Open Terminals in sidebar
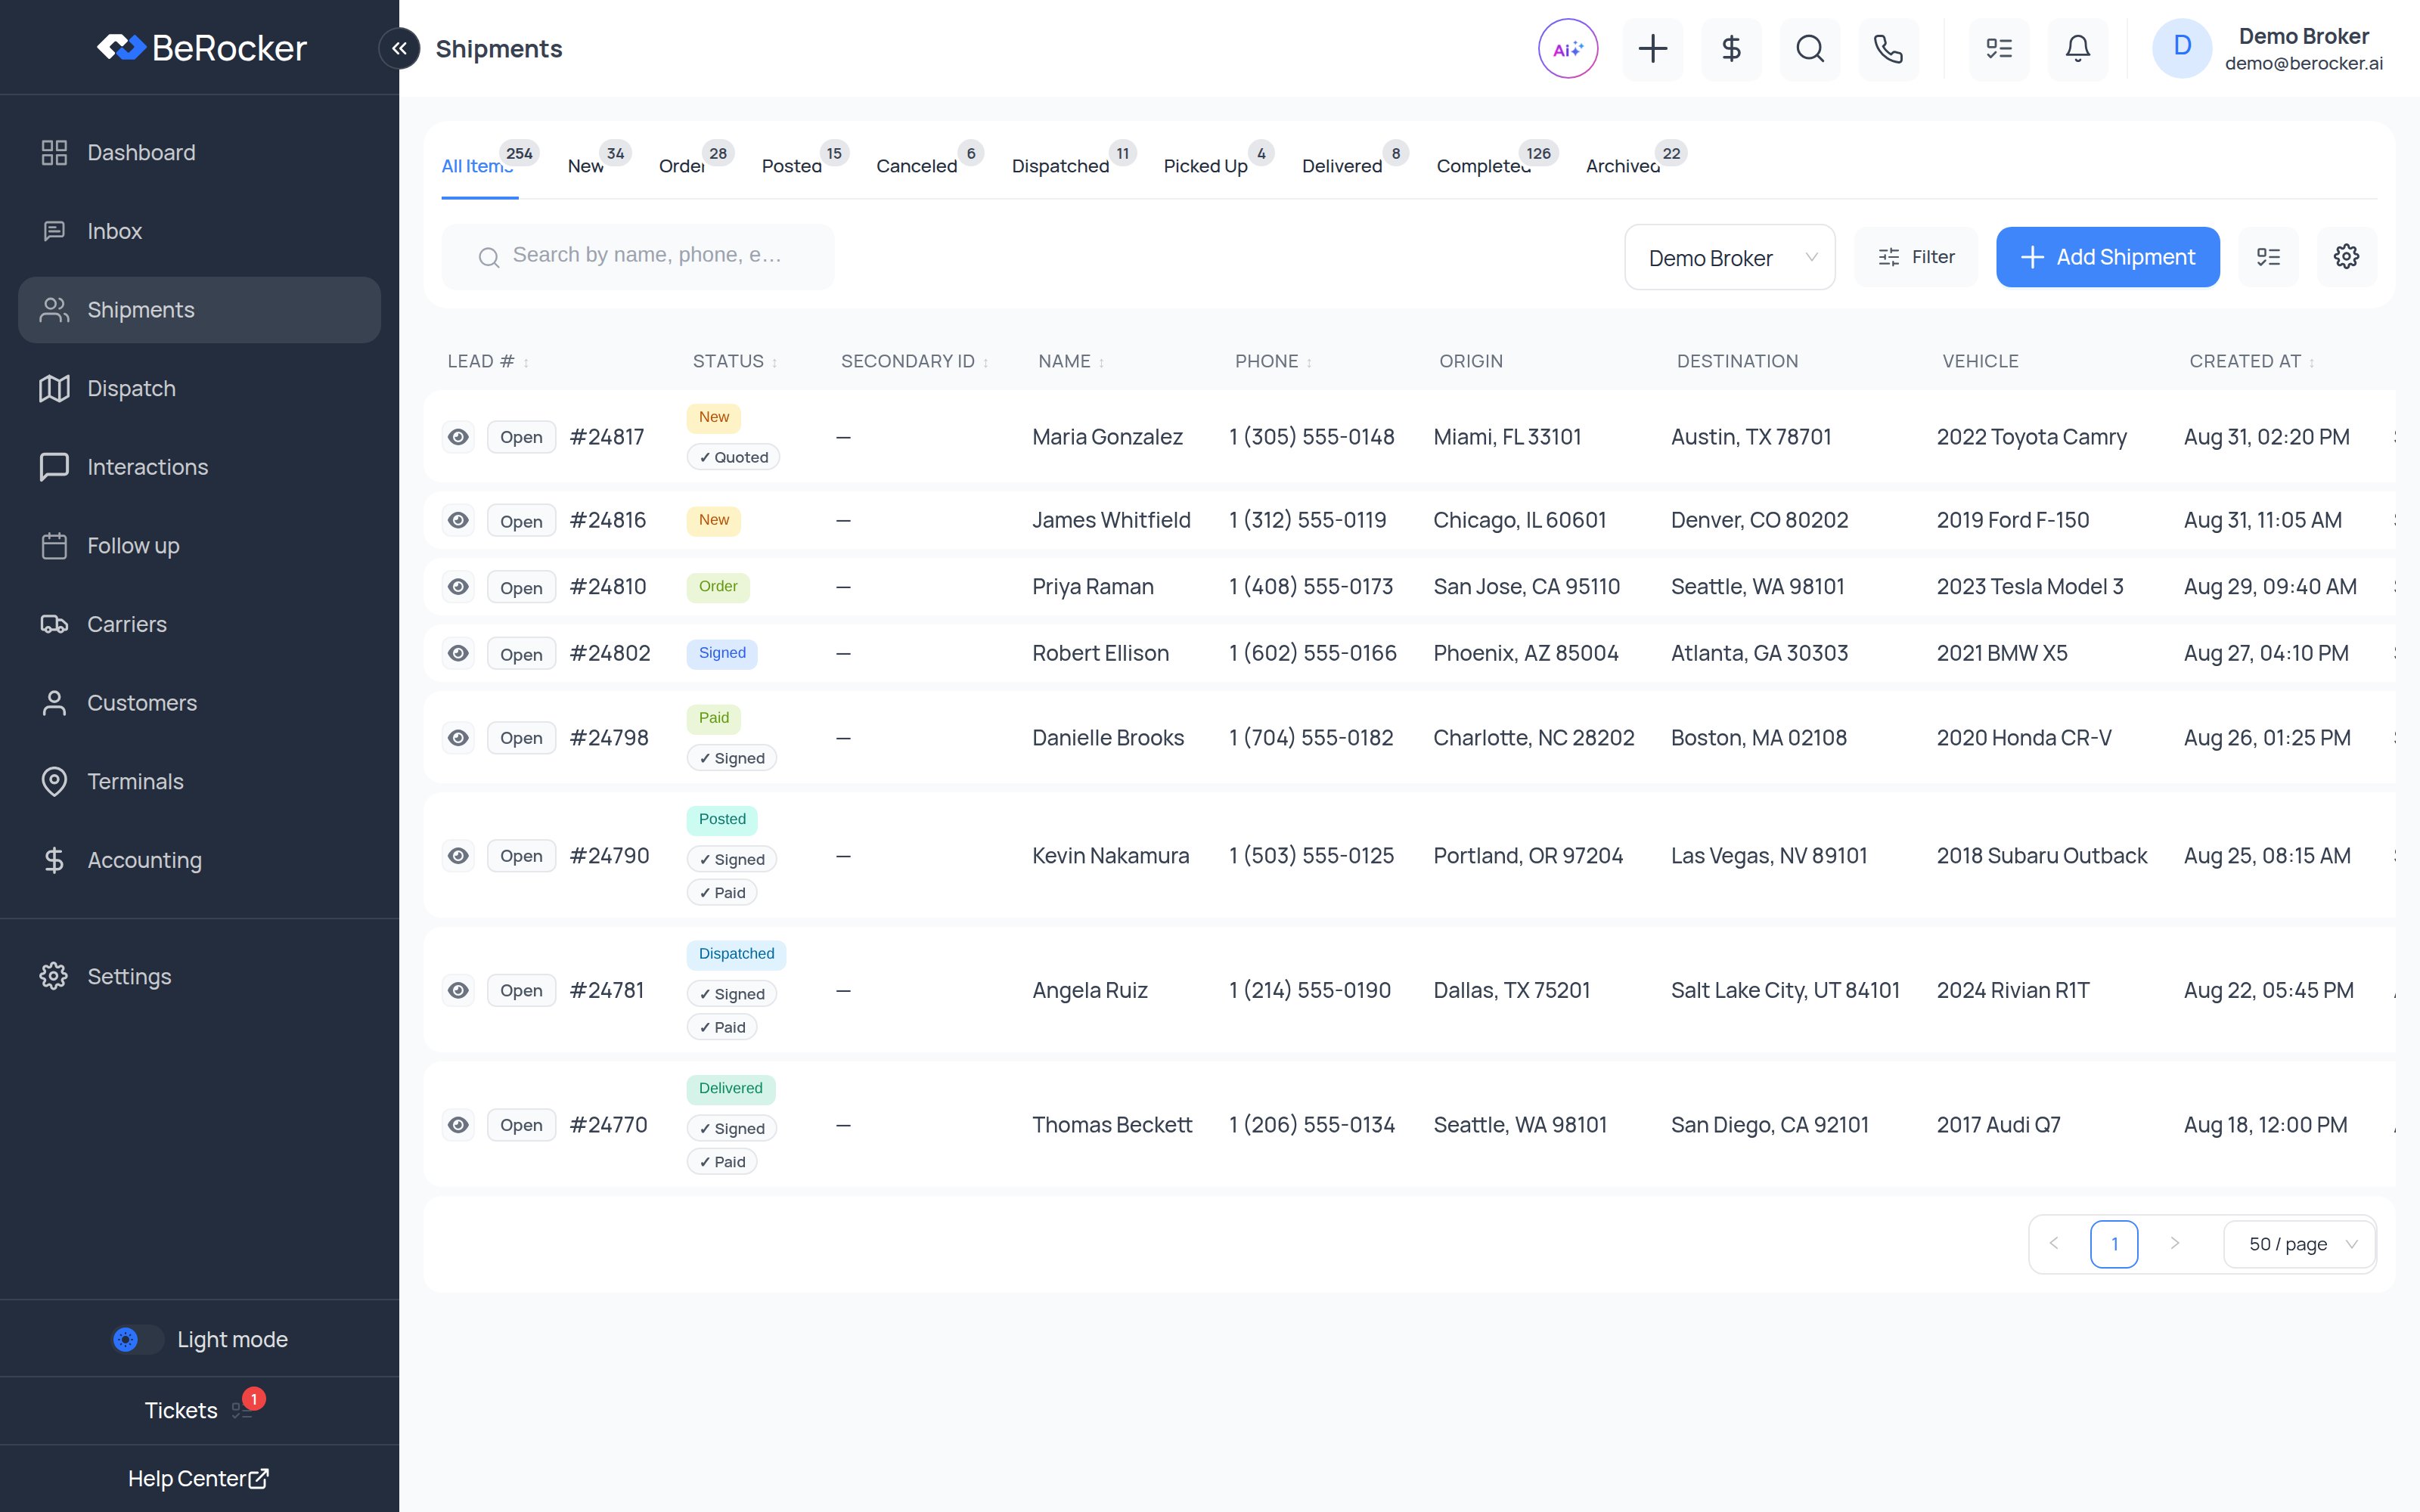 pyautogui.click(x=200, y=781)
